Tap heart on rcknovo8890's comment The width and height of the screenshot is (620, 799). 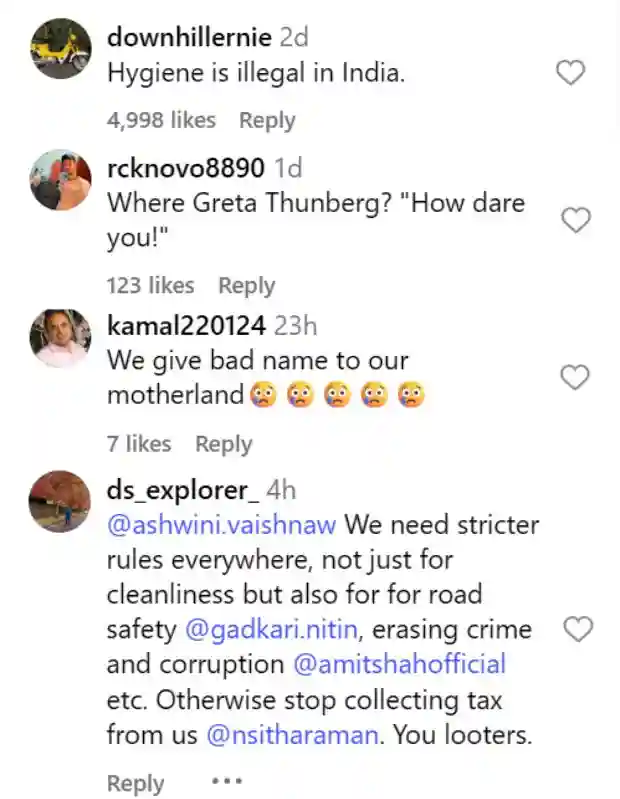pyautogui.click(x=576, y=220)
